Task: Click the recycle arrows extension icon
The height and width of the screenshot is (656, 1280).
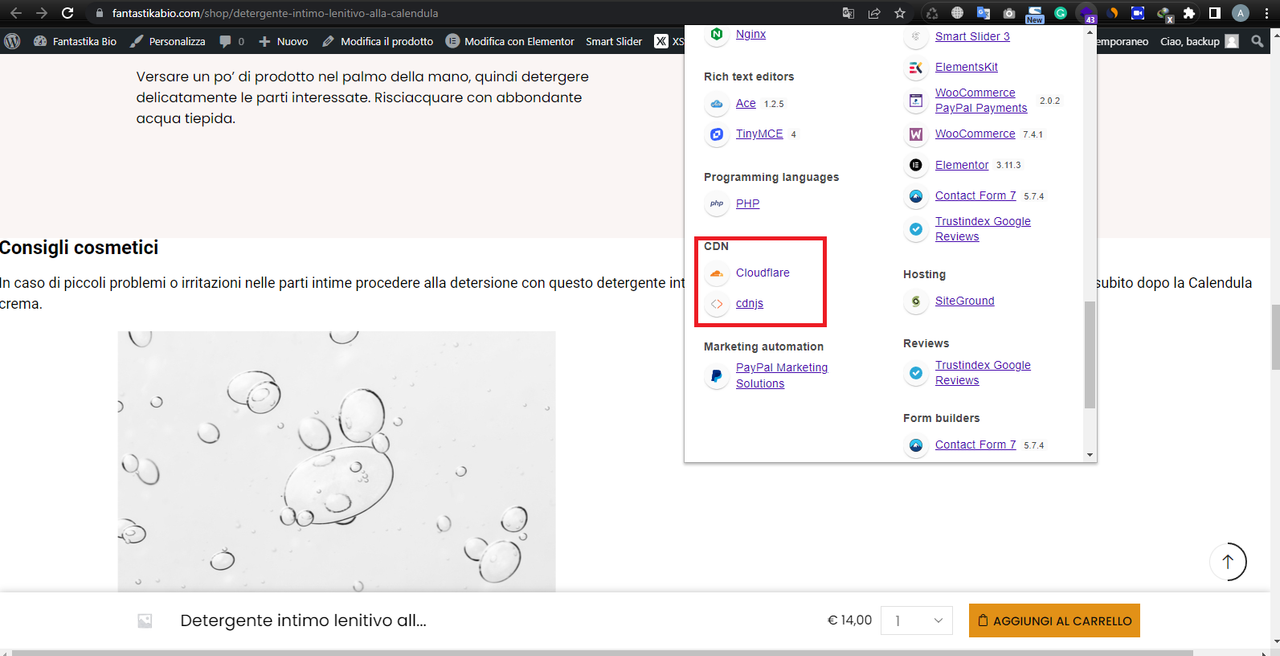Action: click(931, 13)
